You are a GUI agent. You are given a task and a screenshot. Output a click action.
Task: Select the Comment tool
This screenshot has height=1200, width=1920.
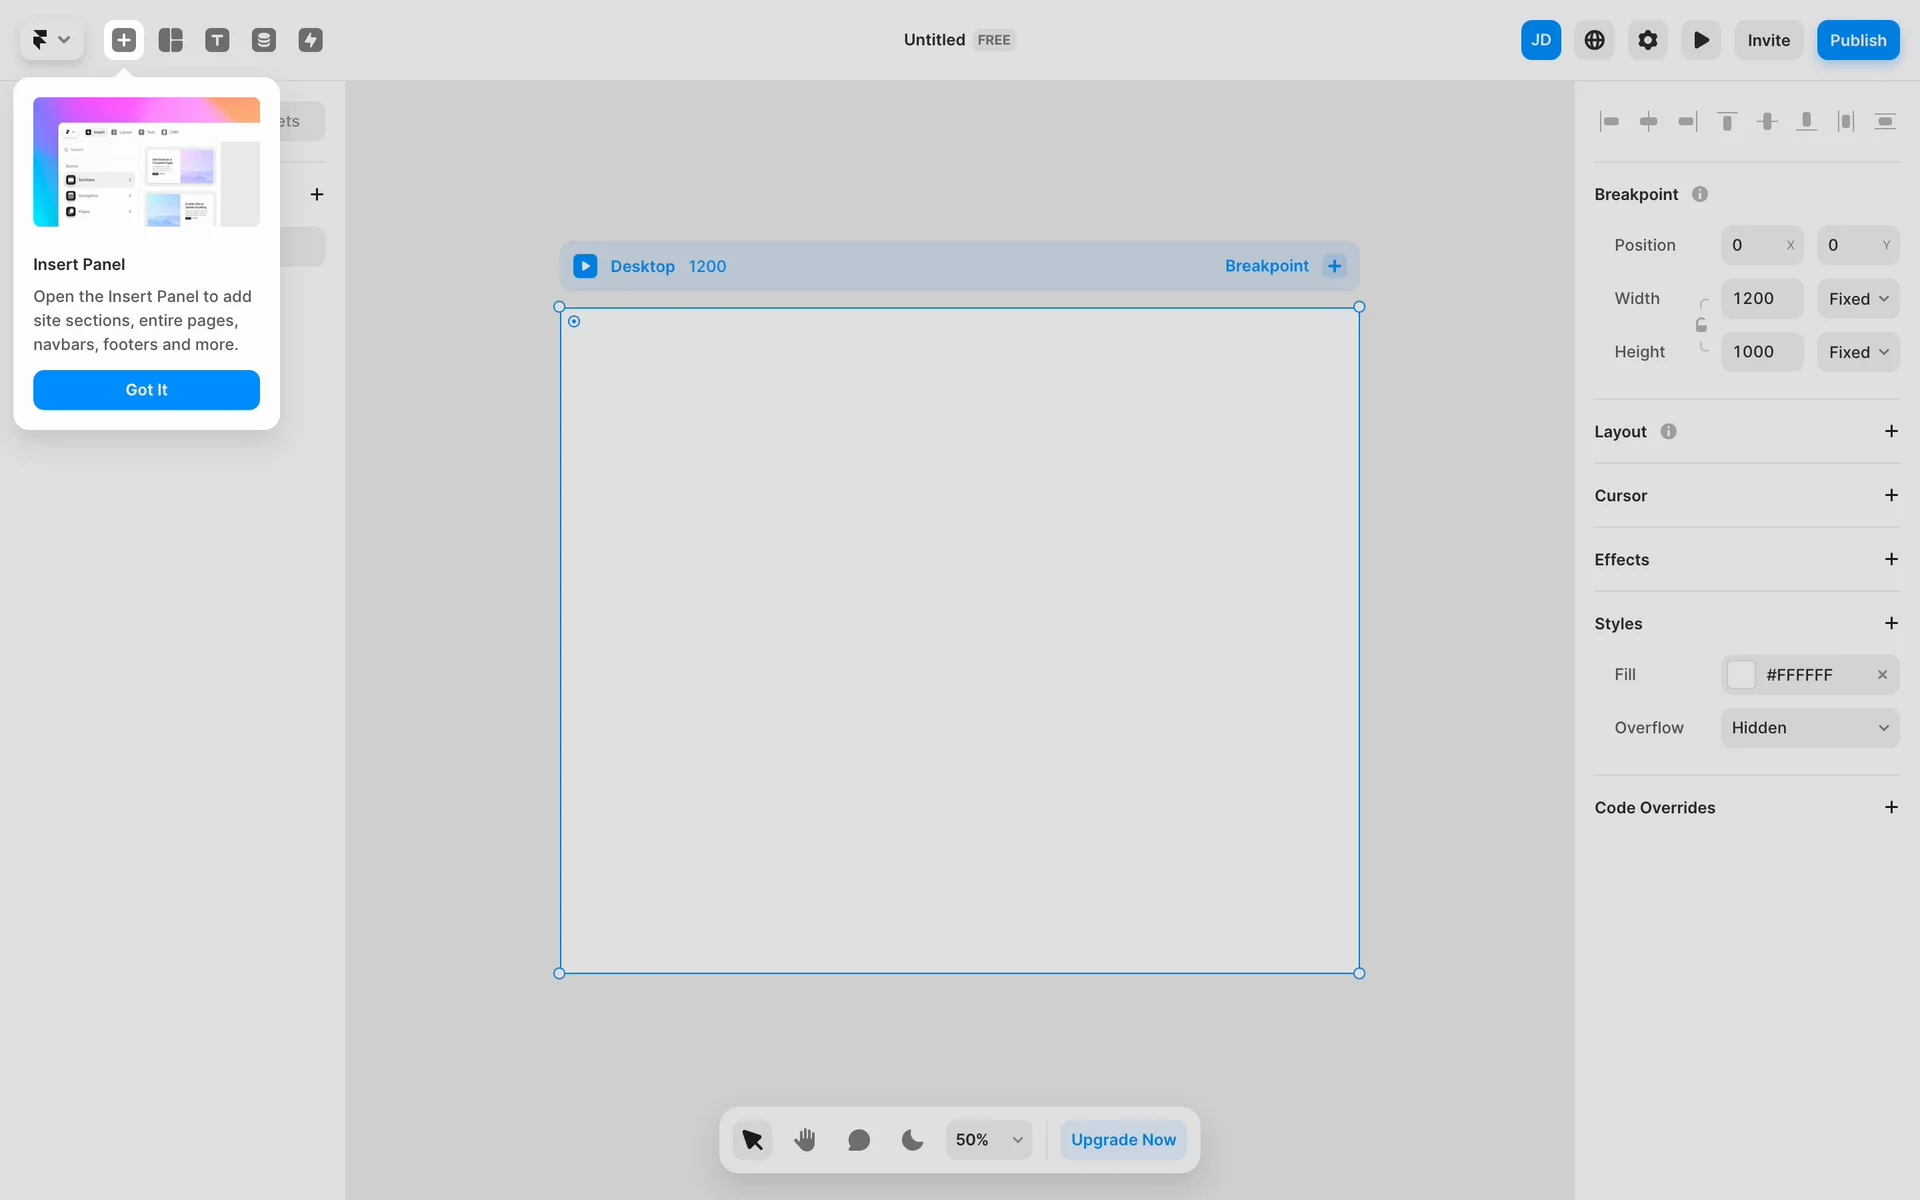859,1140
